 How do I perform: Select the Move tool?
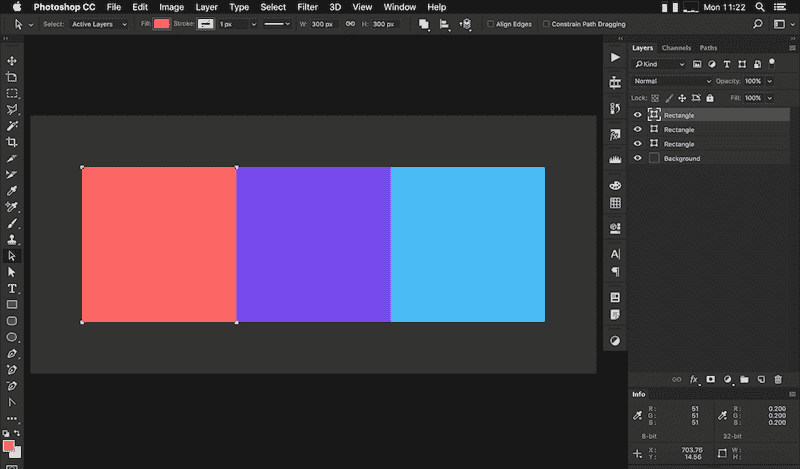pos(12,61)
